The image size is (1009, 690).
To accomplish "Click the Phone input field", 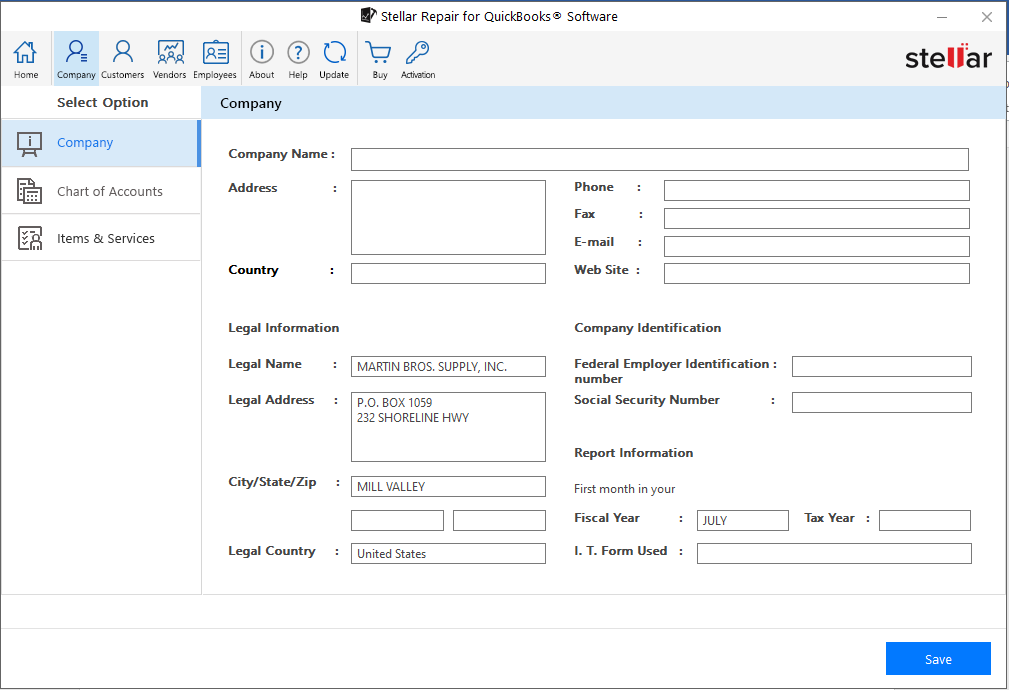I will coord(817,191).
